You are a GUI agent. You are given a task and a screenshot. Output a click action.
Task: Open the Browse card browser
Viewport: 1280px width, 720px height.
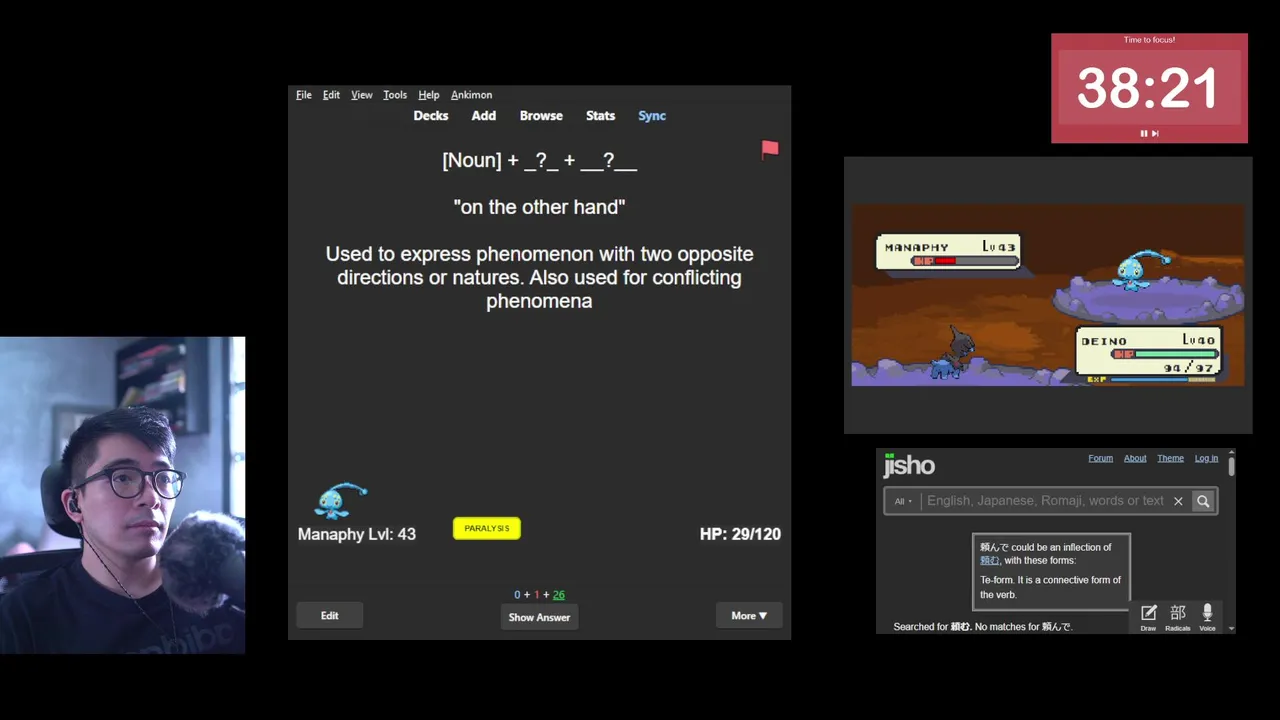click(x=541, y=116)
